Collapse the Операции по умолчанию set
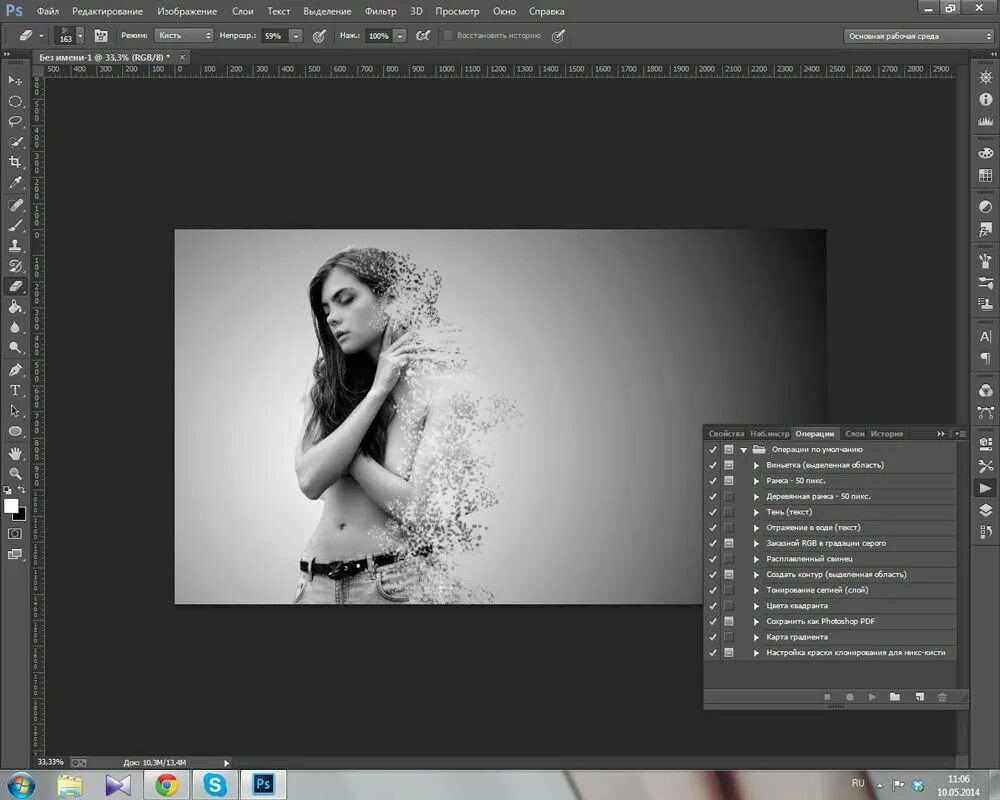Screen dimensions: 1000x800 [744, 450]
